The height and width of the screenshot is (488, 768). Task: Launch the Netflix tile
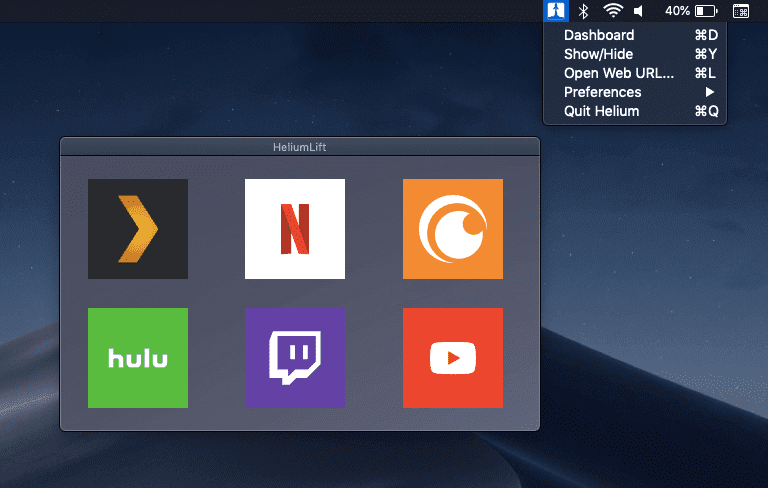(x=295, y=229)
